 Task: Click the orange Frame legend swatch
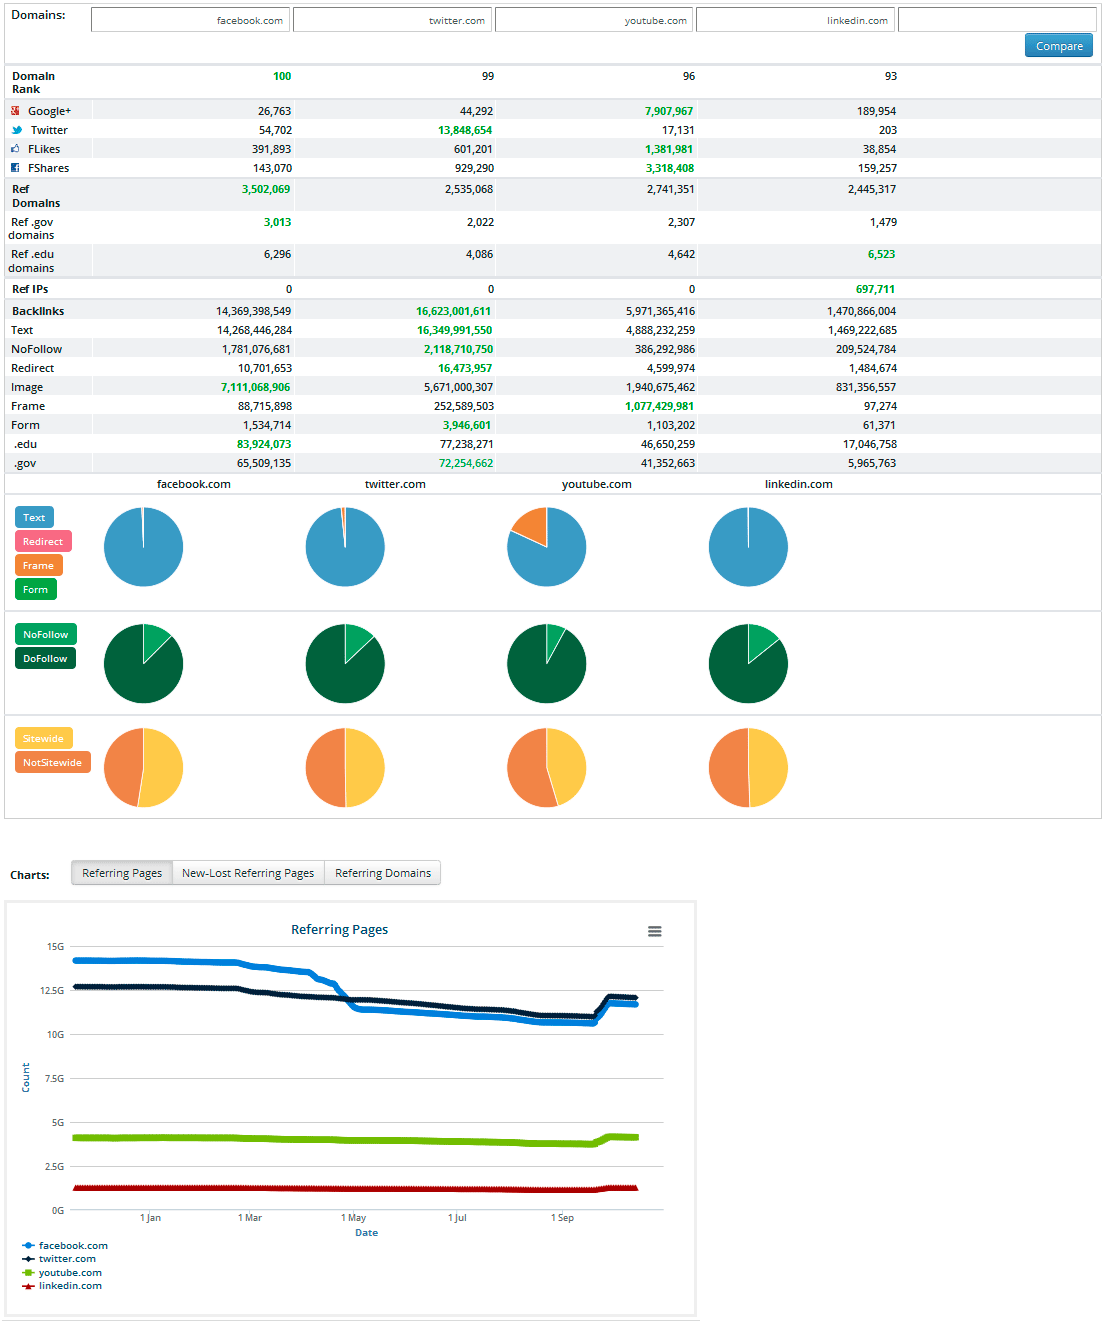coord(39,566)
